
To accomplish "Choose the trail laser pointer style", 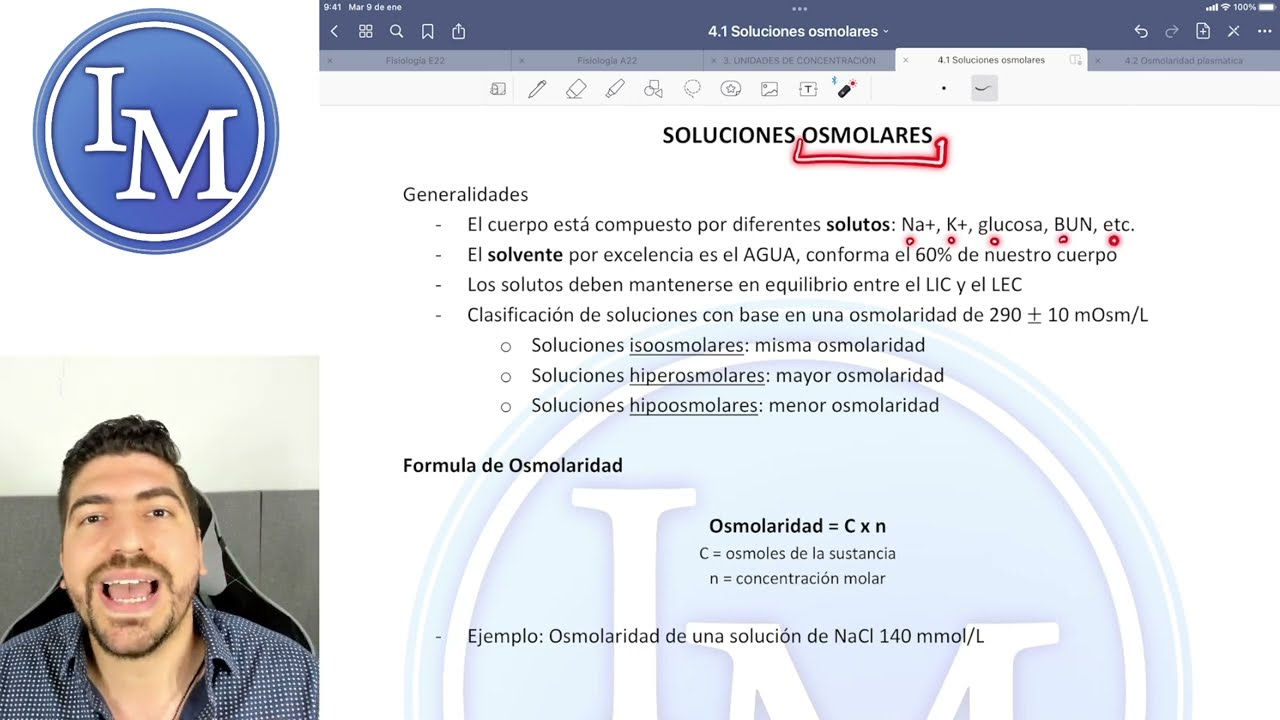I will tap(984, 89).
